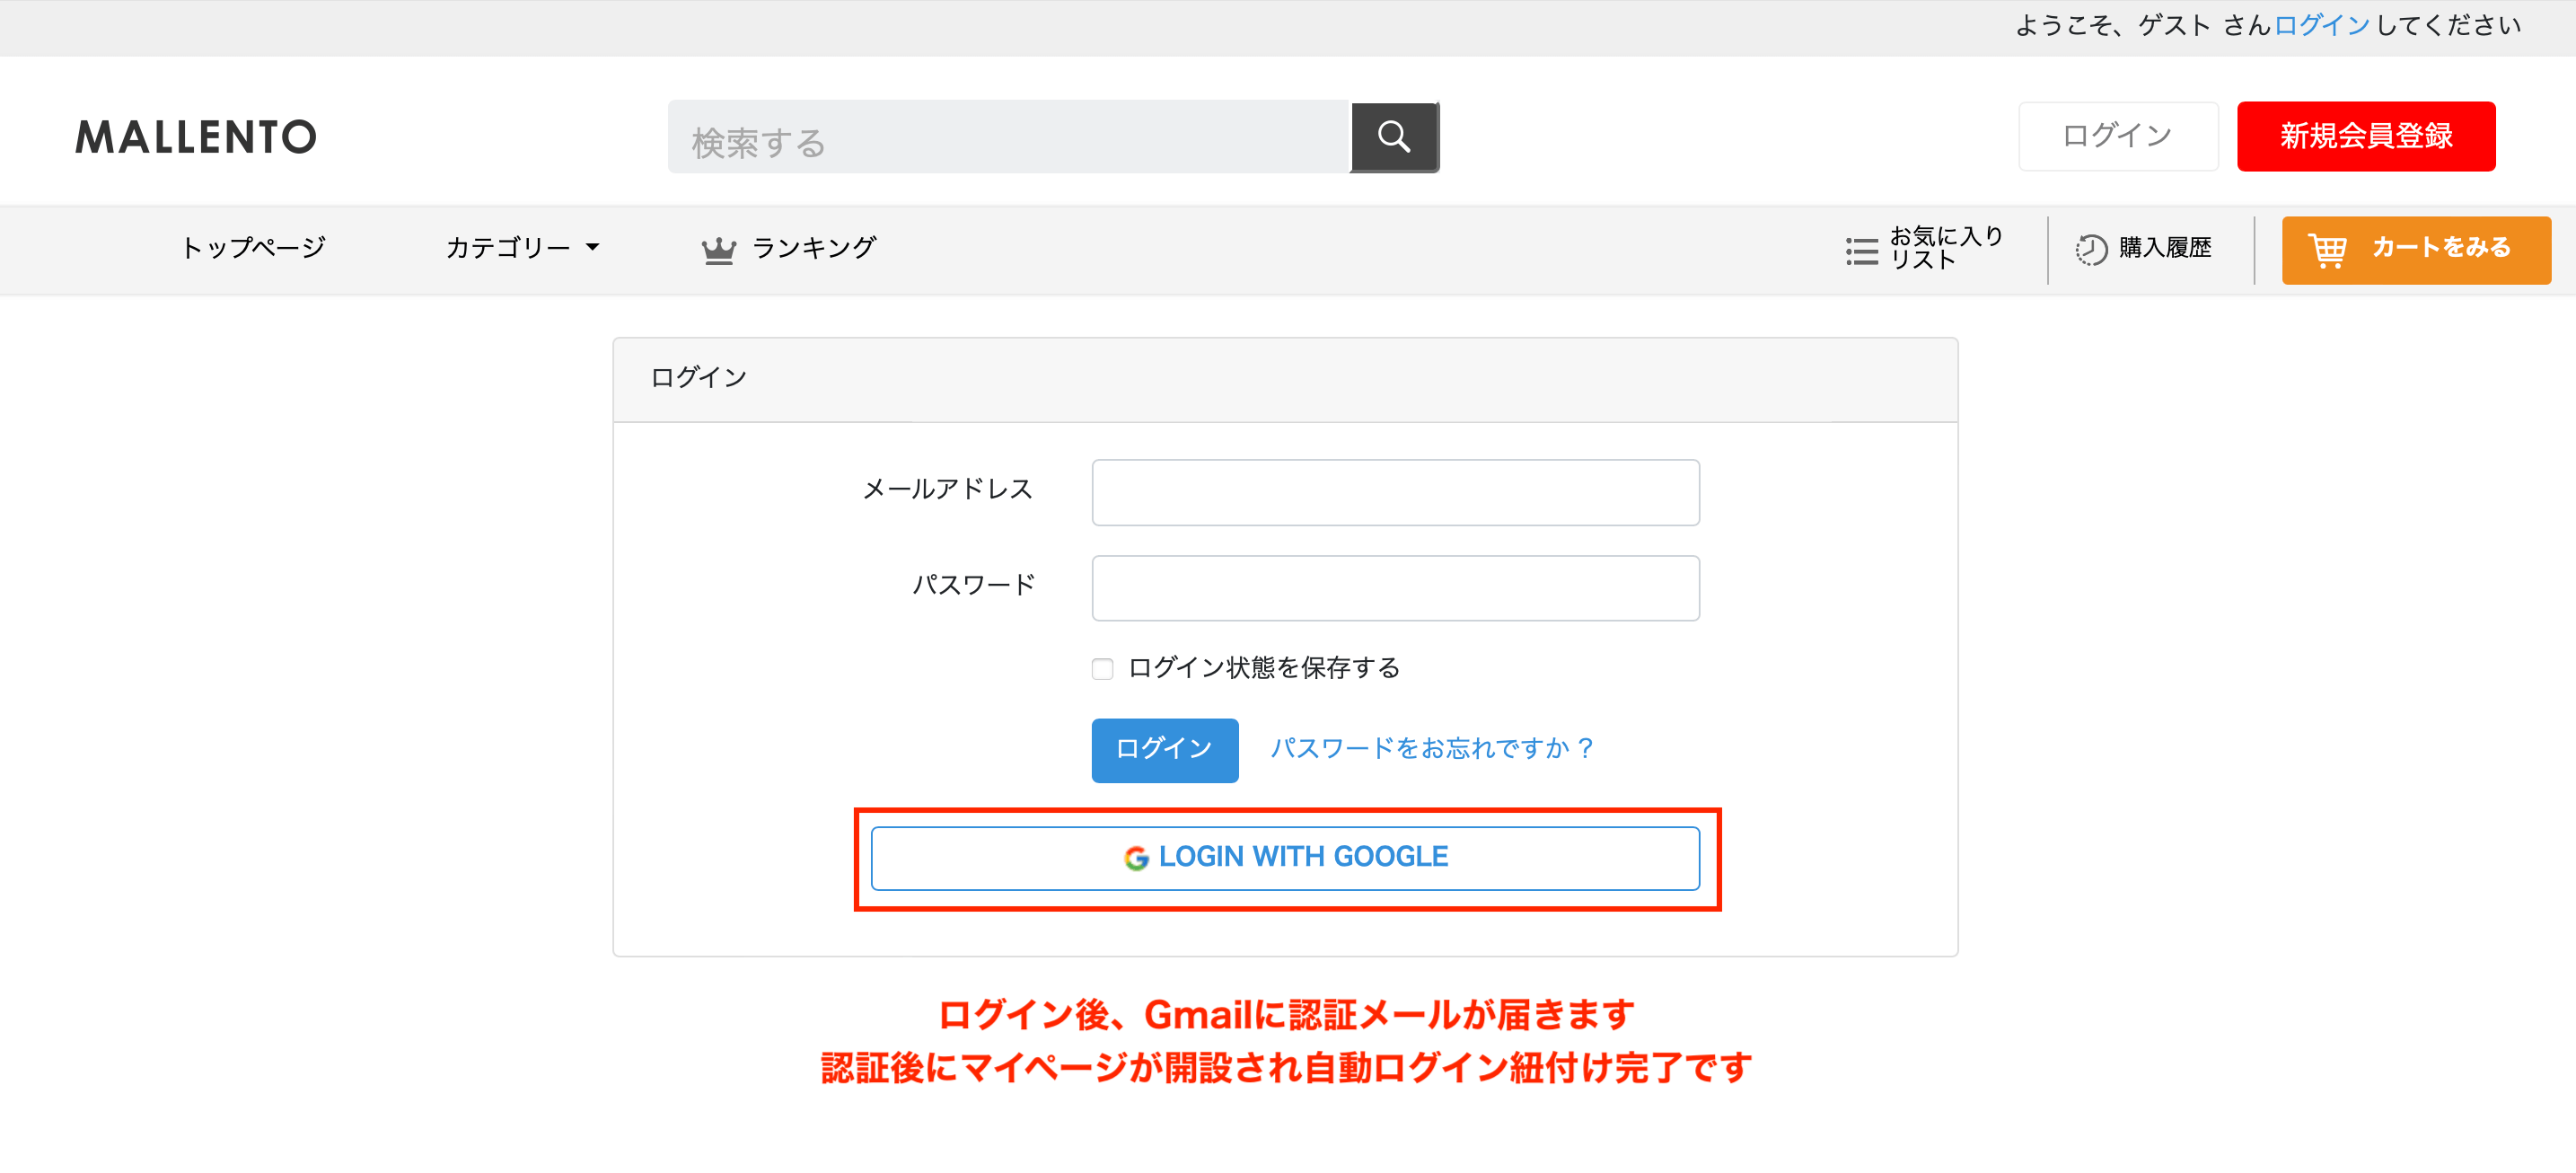This screenshot has height=1173, width=2576.
Task: Click the favorites list icon
Action: (x=1861, y=250)
